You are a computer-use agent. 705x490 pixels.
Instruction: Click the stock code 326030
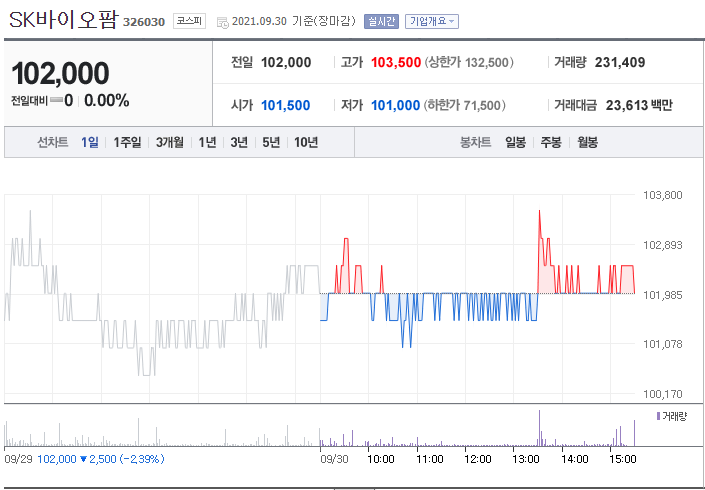144,22
